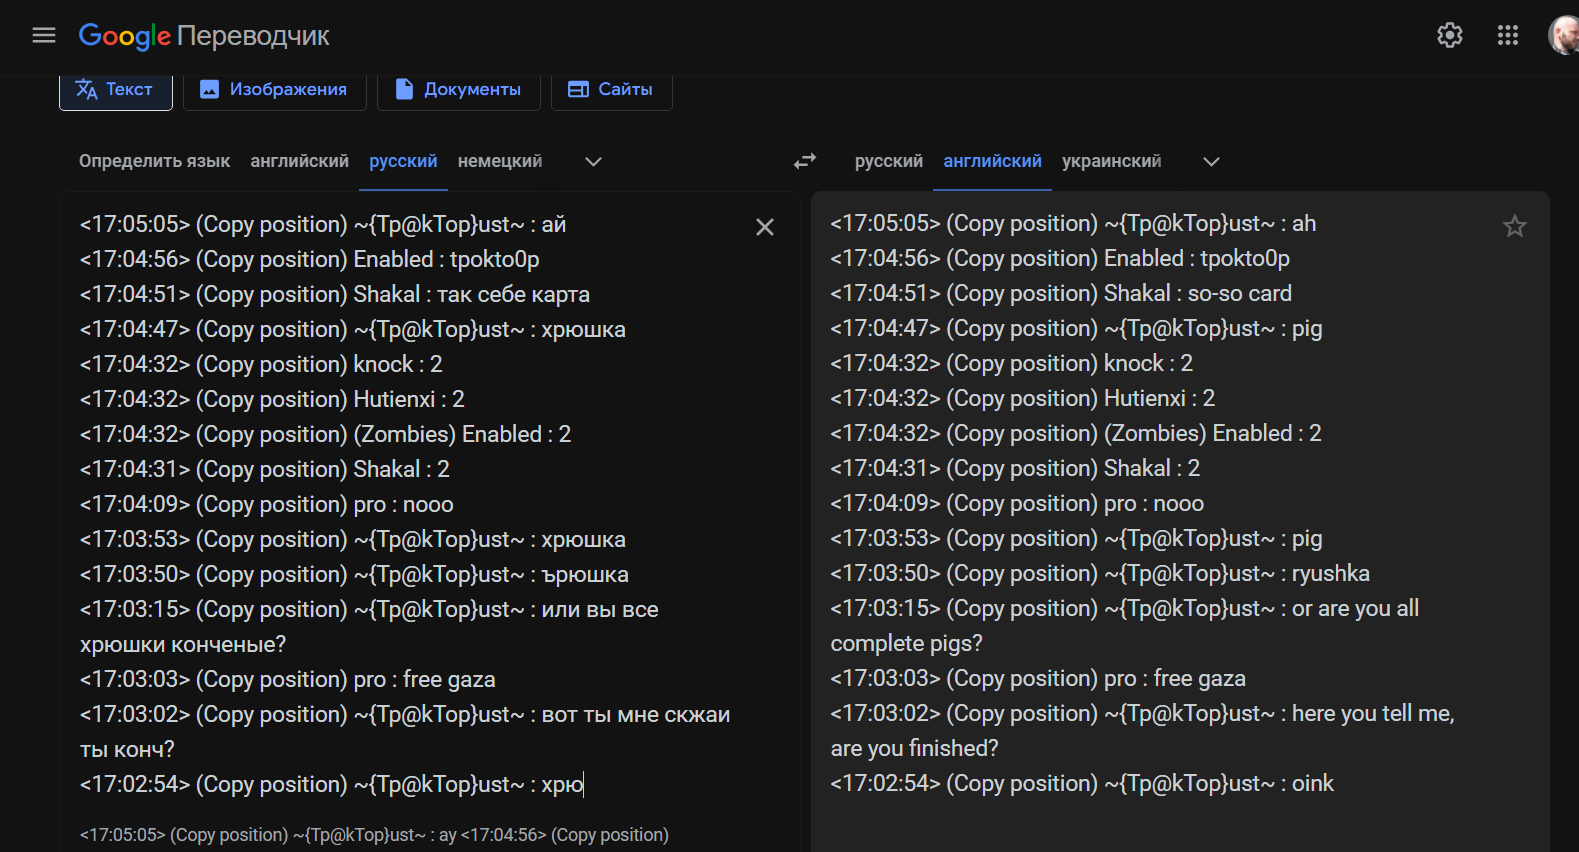The height and width of the screenshot is (852, 1579).
Task: Select английский as source language
Action: point(299,161)
